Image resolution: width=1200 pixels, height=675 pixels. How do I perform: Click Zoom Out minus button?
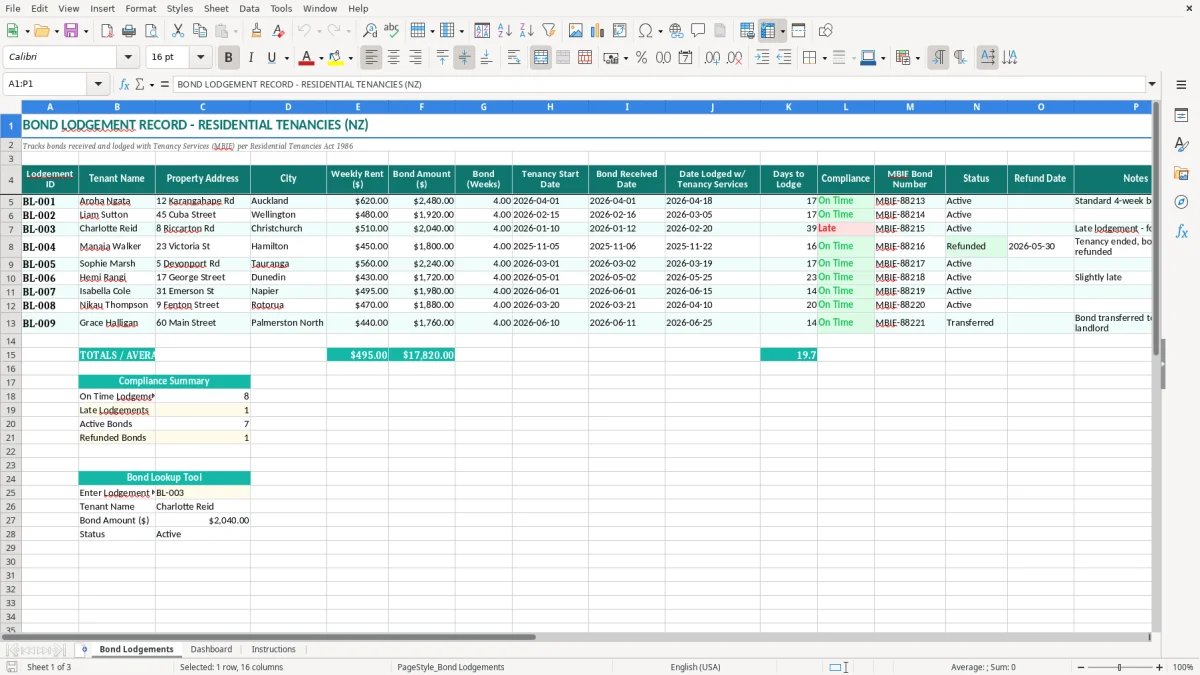pos(1080,667)
